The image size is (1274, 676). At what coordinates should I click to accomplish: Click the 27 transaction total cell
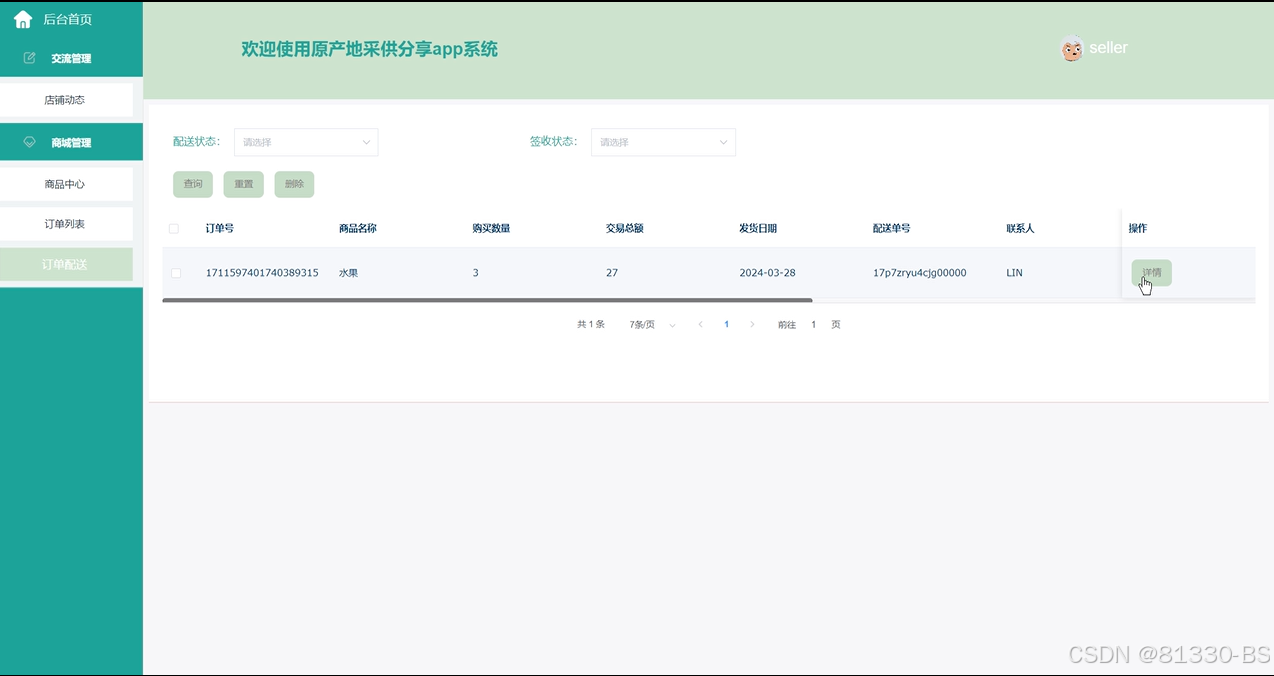coord(612,273)
